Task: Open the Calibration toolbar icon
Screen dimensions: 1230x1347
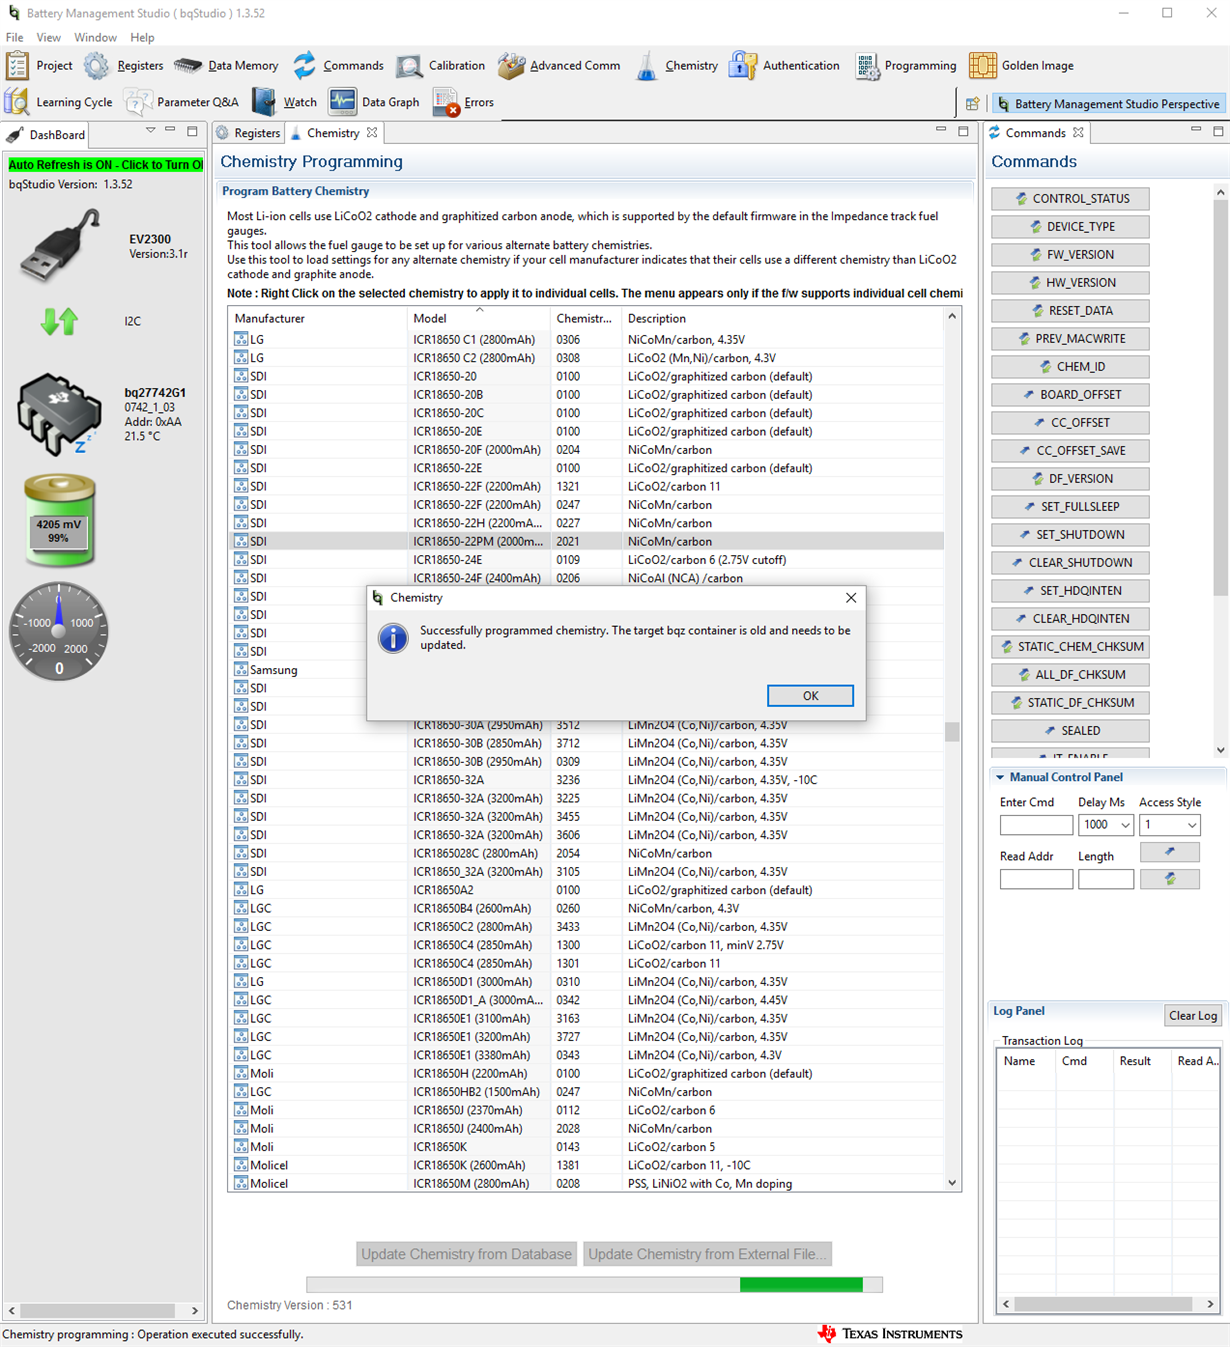Action: 409,66
